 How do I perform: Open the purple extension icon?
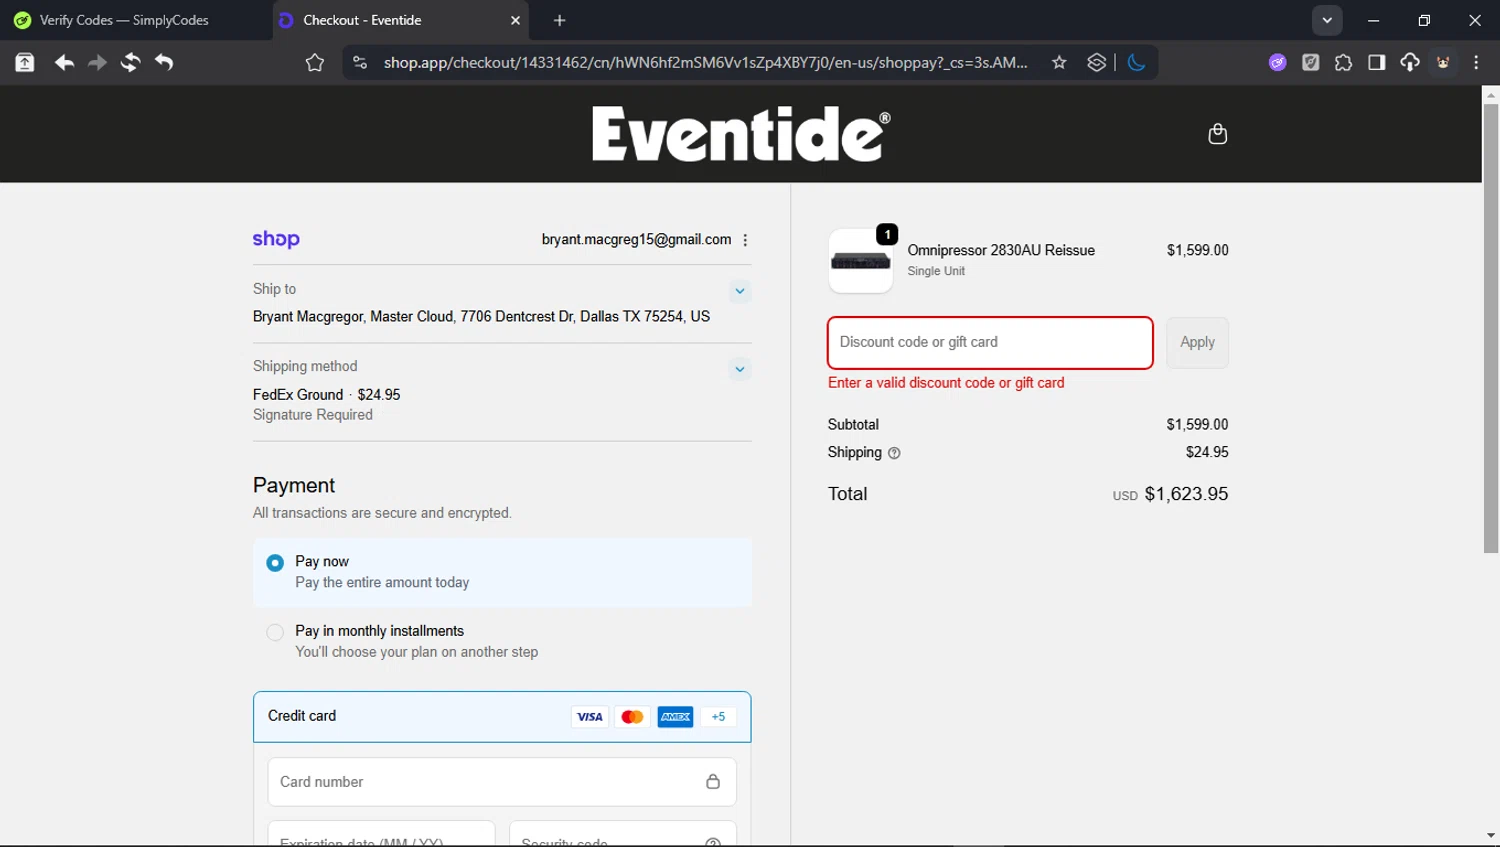(x=1277, y=63)
